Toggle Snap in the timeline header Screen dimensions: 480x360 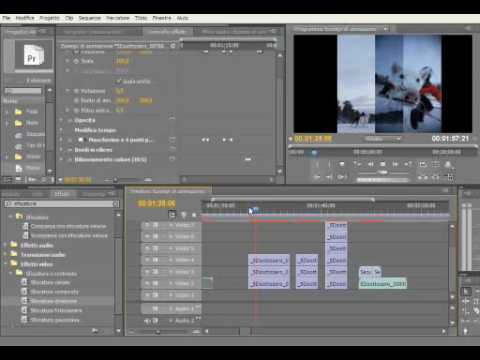point(172,215)
